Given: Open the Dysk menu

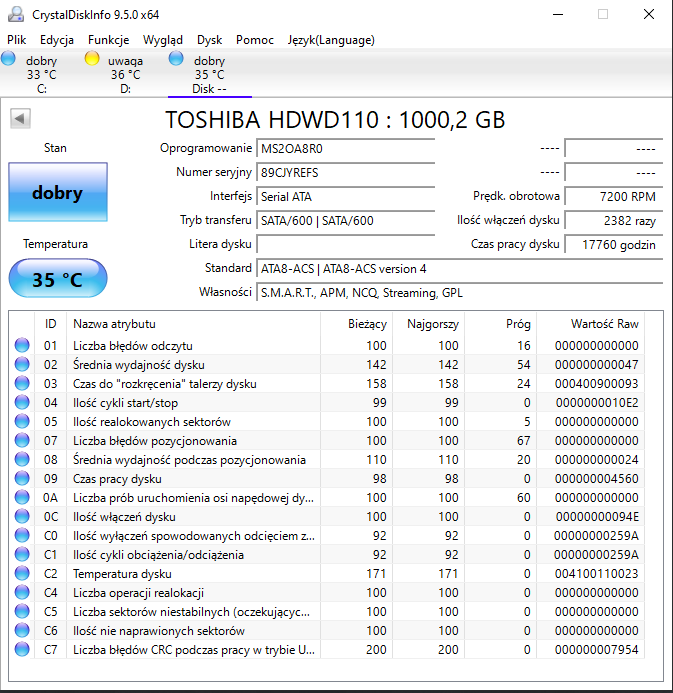Looking at the screenshot, I should (209, 40).
